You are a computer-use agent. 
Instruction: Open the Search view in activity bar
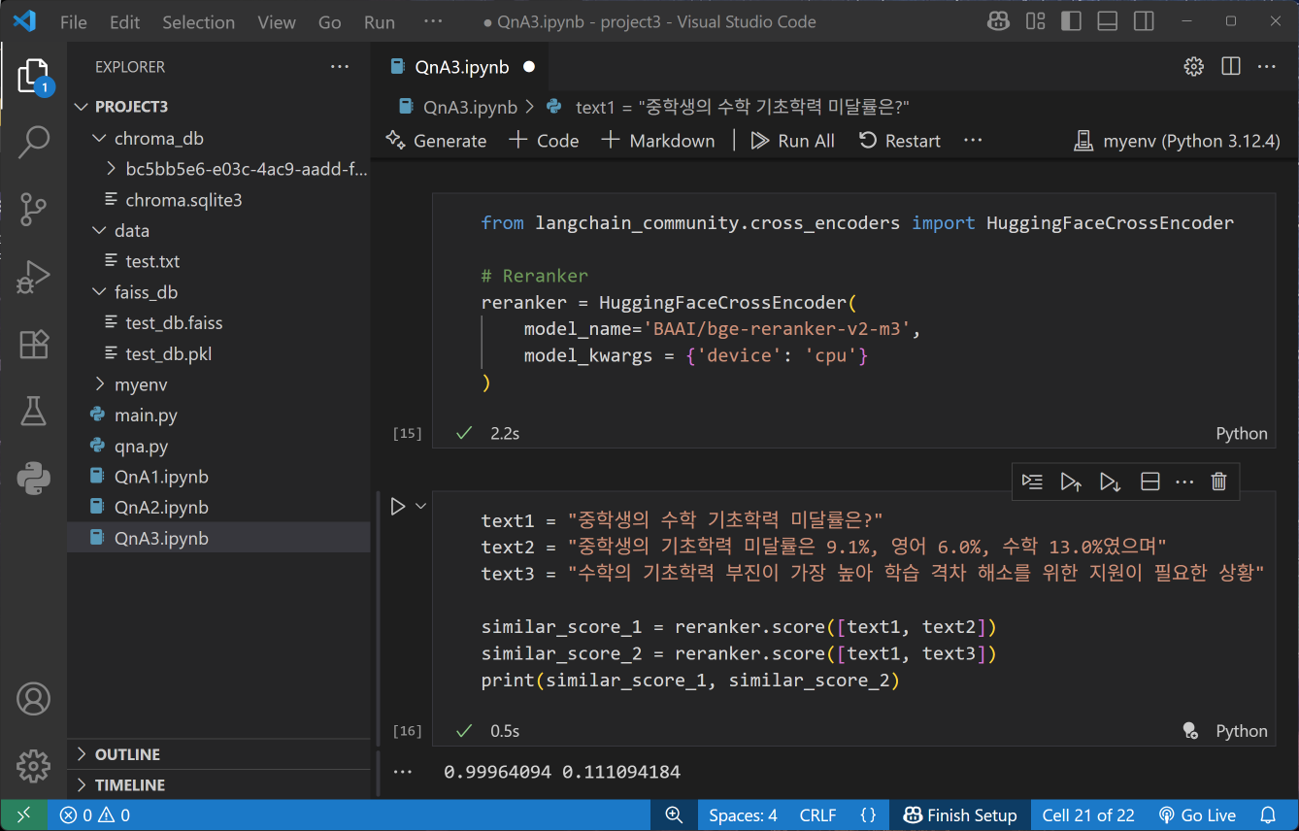tap(33, 142)
